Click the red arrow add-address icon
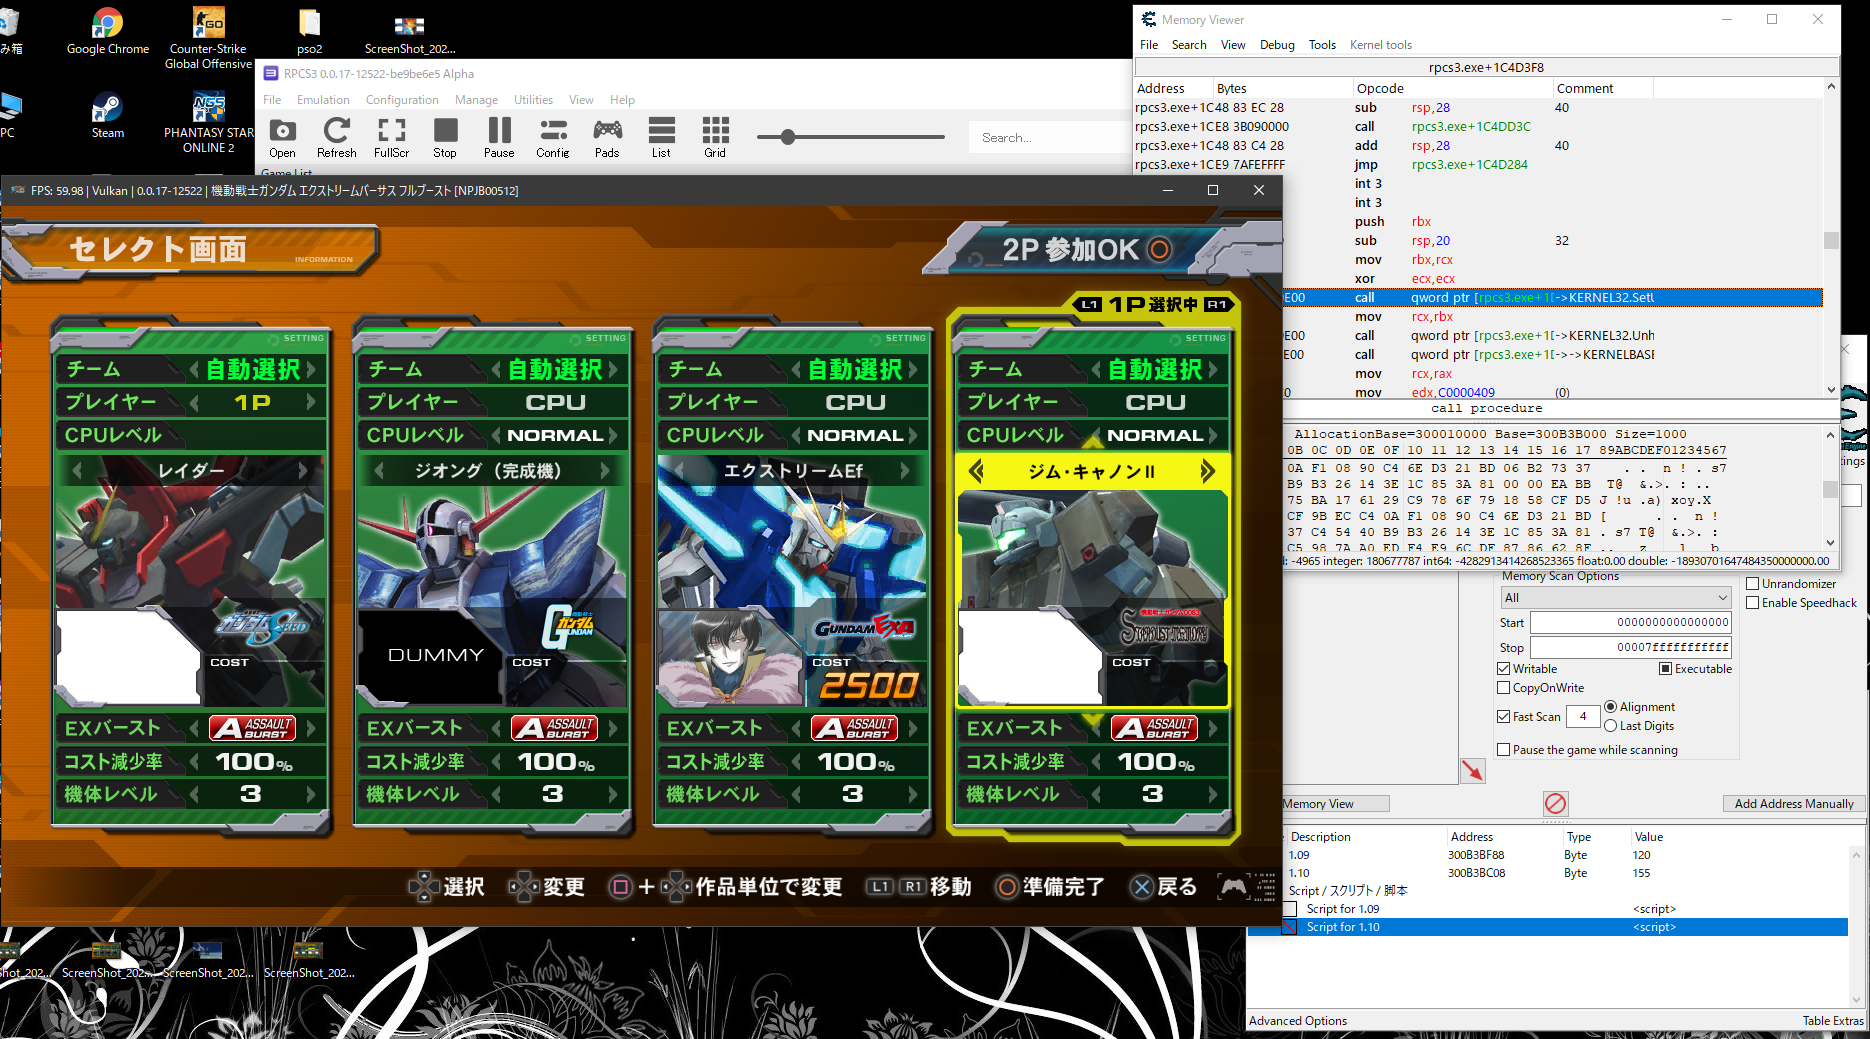 click(x=1472, y=770)
